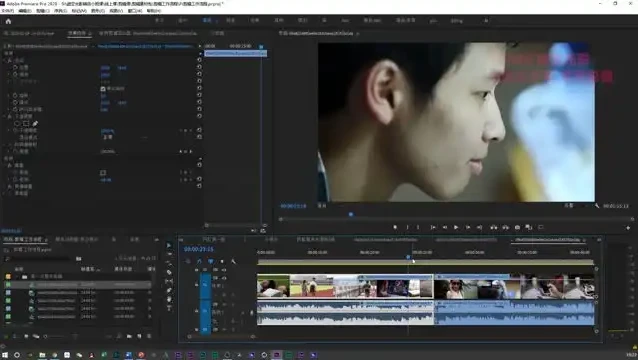Viewport: 638px width, 360px height.
Task: Click New Item icon in Project panel
Action: [x=139, y=336]
